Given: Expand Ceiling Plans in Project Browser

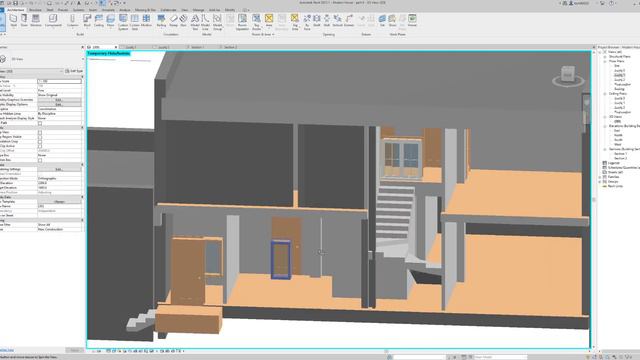Looking at the screenshot, I should pos(605,94).
